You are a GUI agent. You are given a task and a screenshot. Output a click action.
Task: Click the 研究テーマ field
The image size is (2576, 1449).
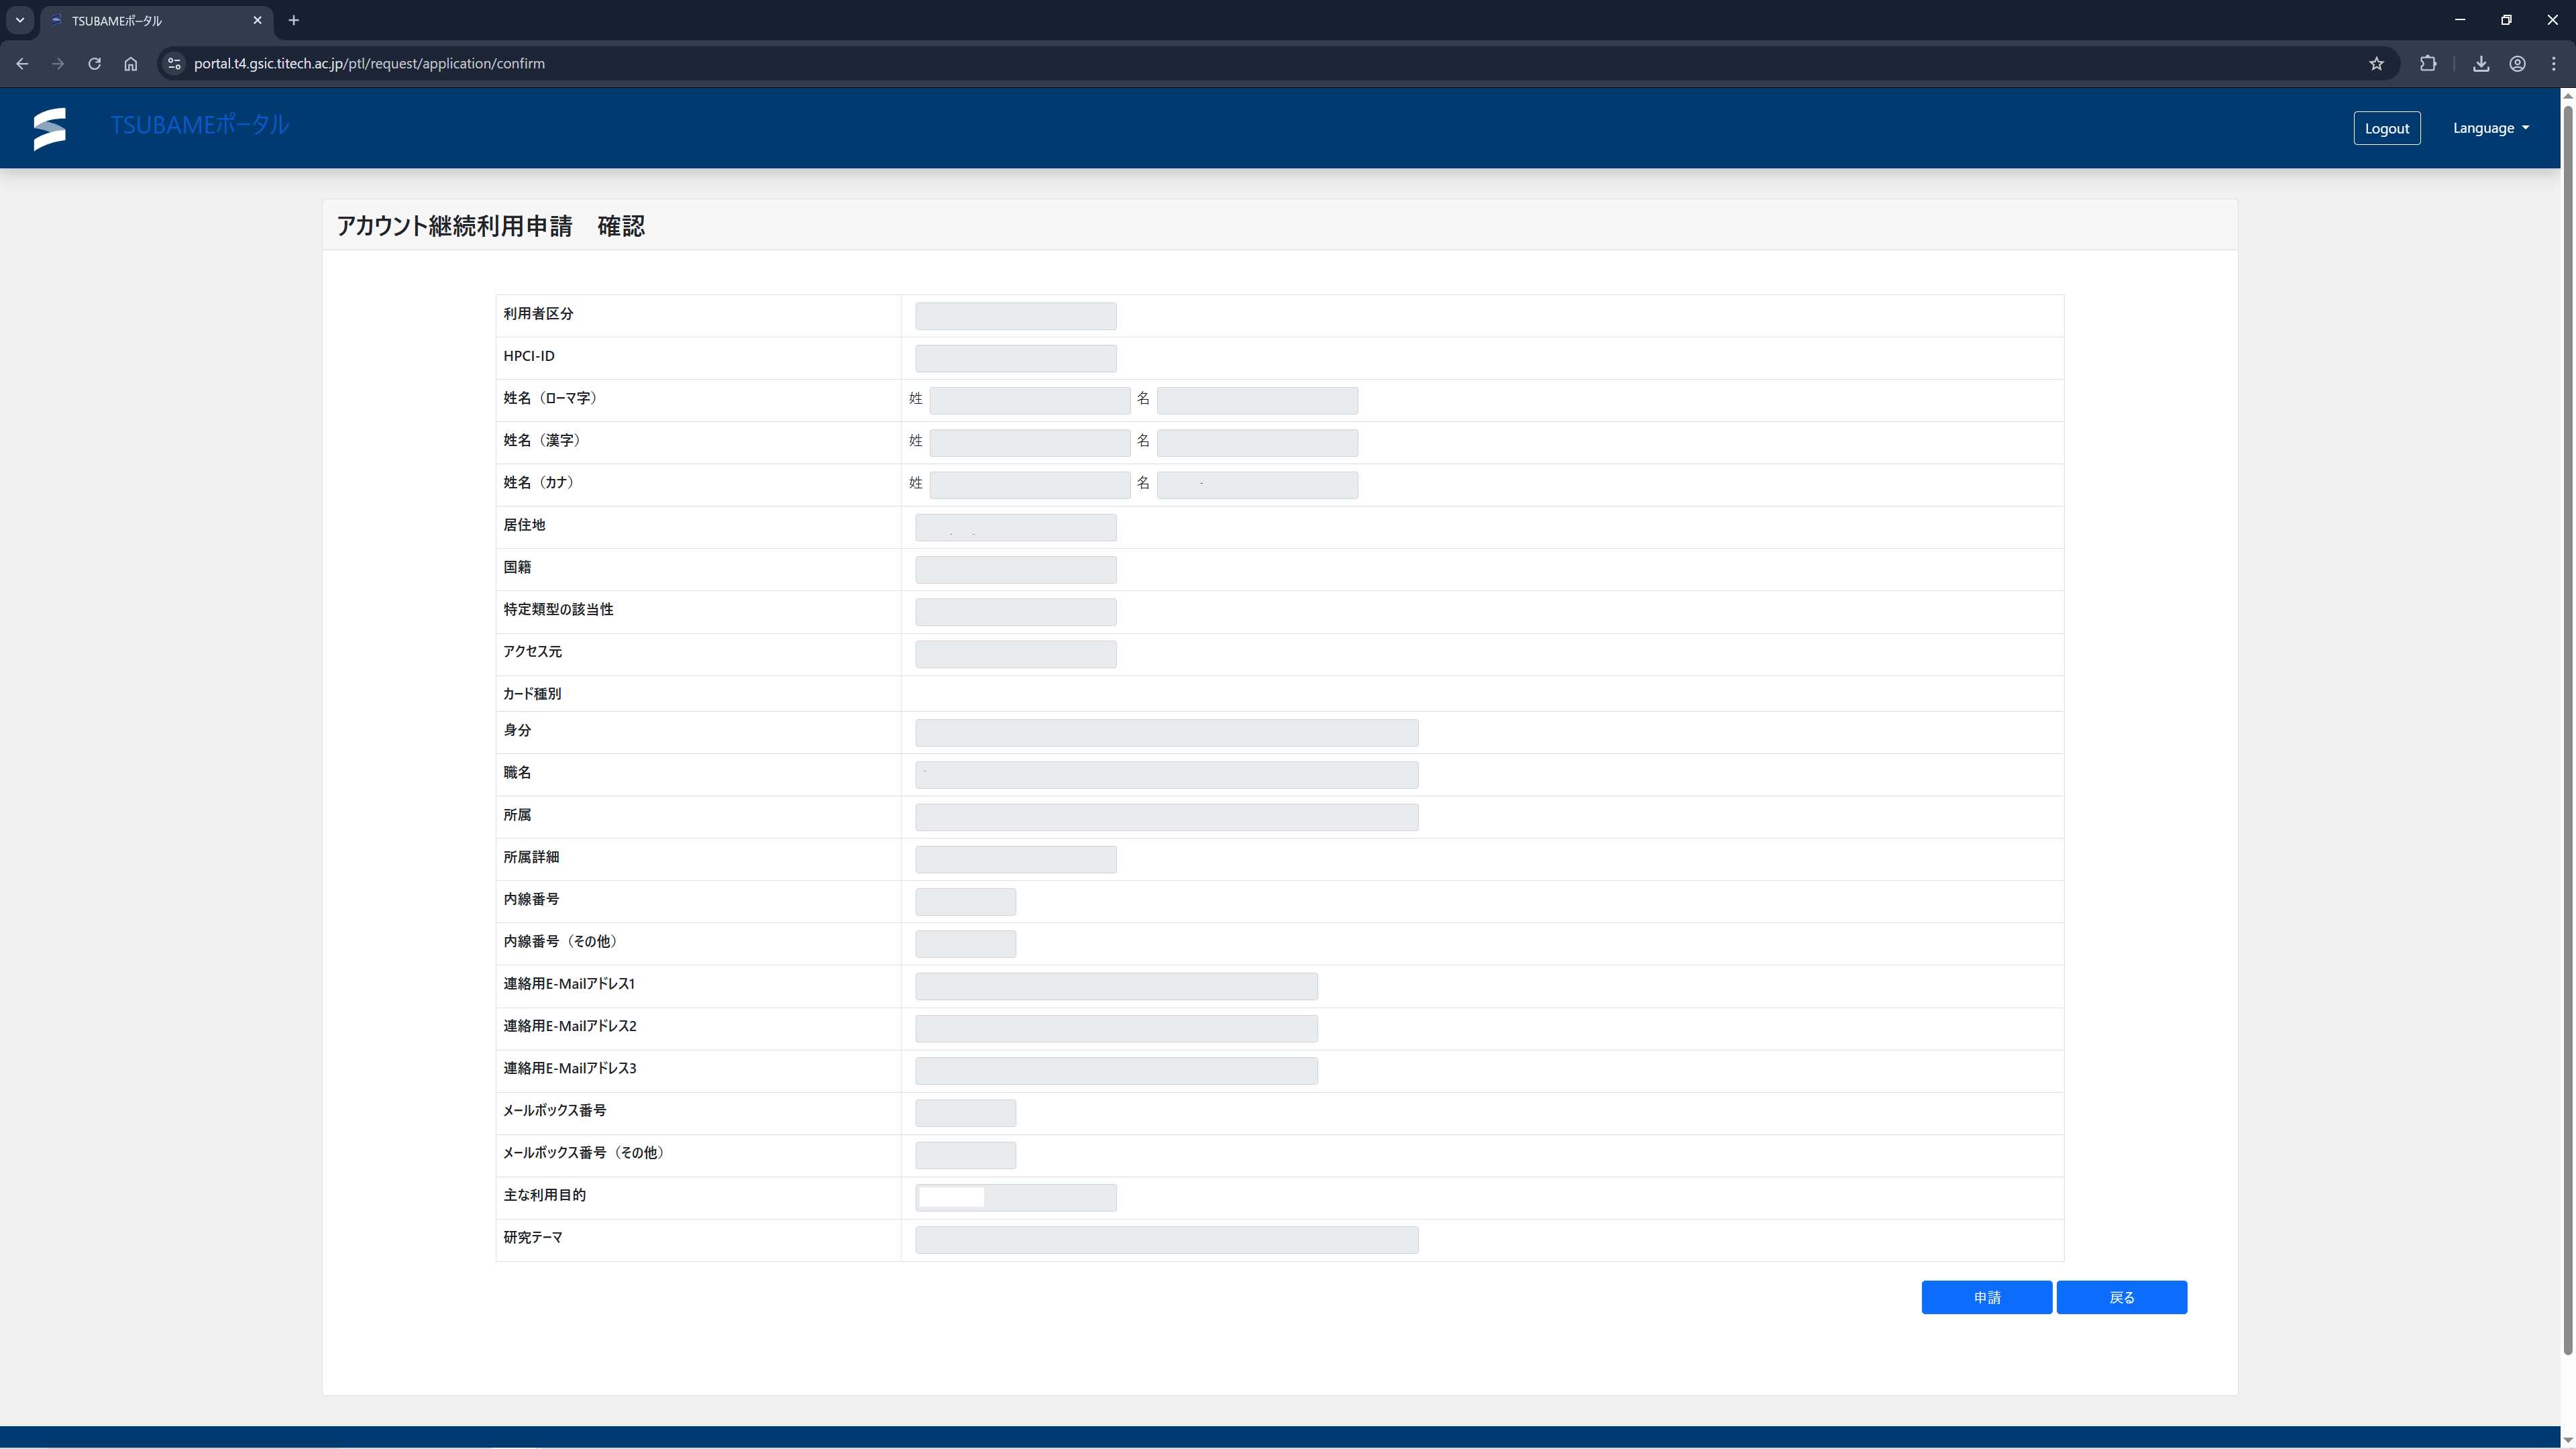point(1166,1240)
